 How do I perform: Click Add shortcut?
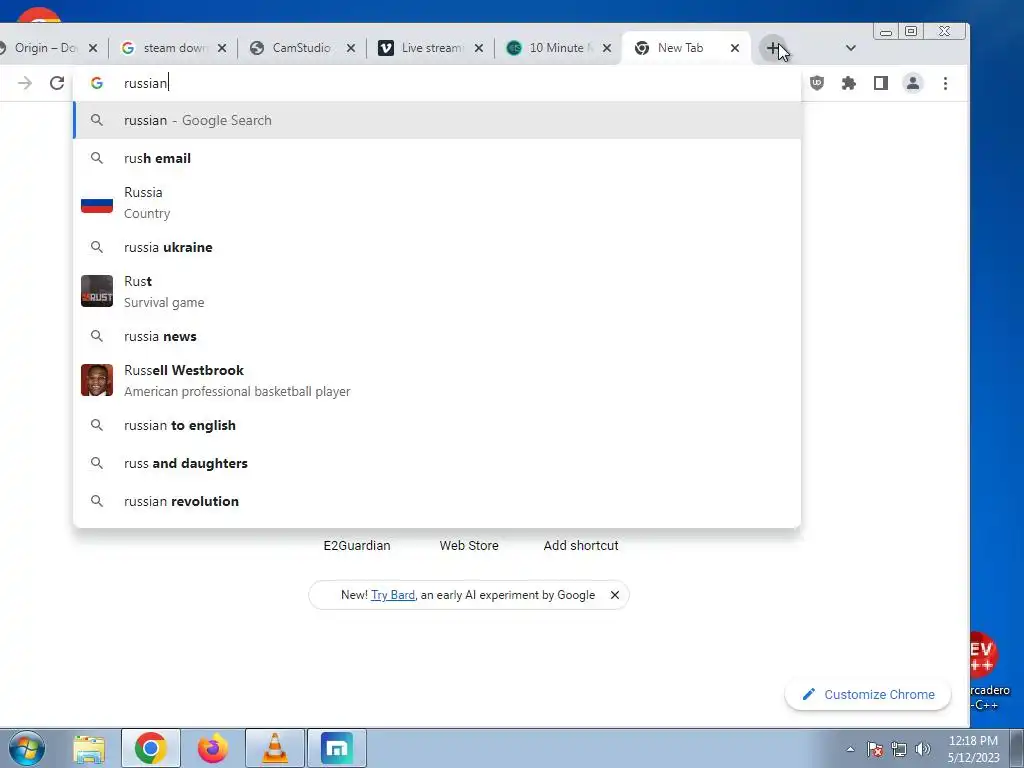click(x=581, y=545)
